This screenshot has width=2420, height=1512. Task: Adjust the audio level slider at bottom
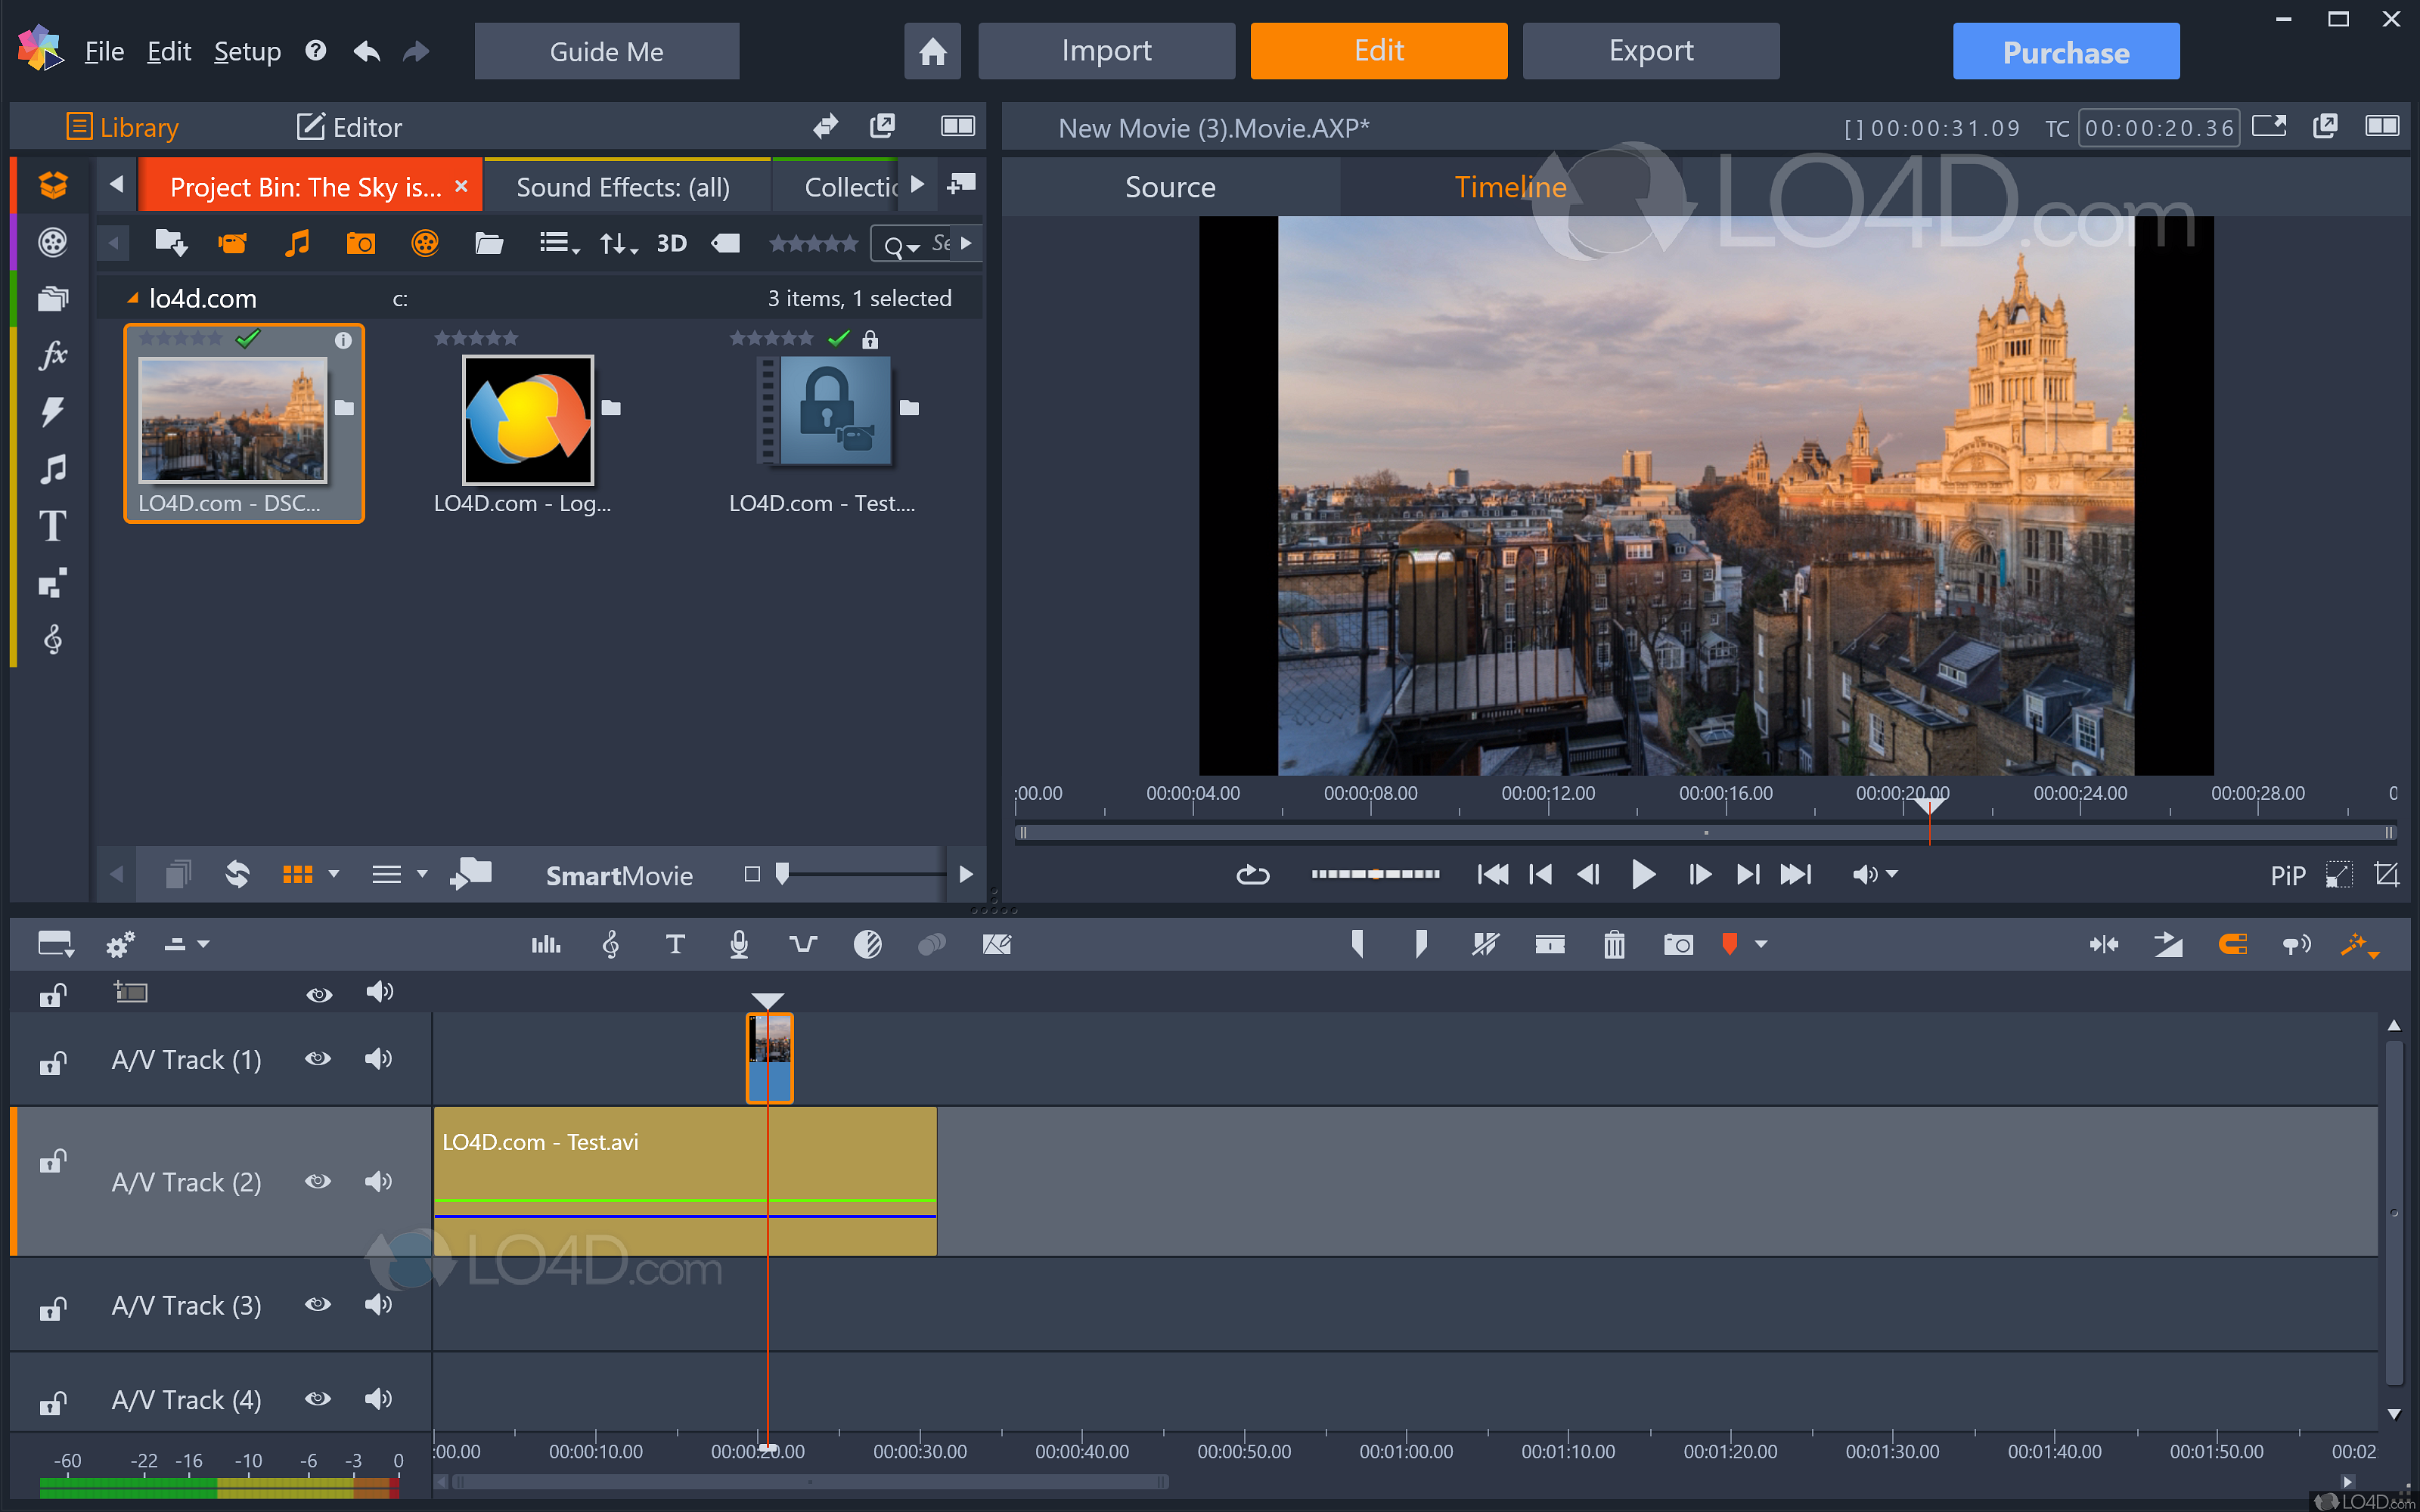[x=209, y=1484]
